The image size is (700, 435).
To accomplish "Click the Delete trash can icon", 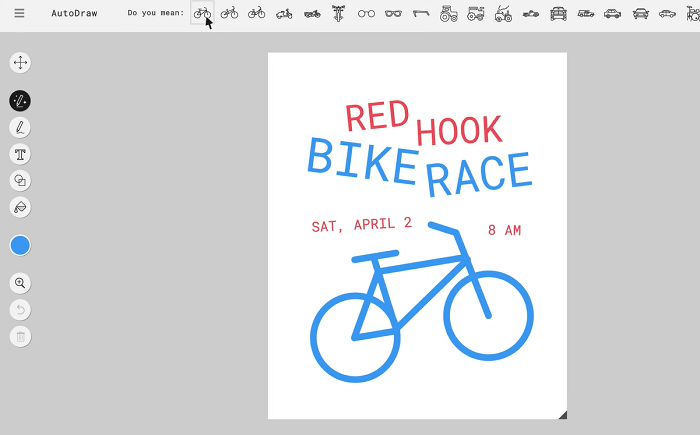I will tap(20, 337).
